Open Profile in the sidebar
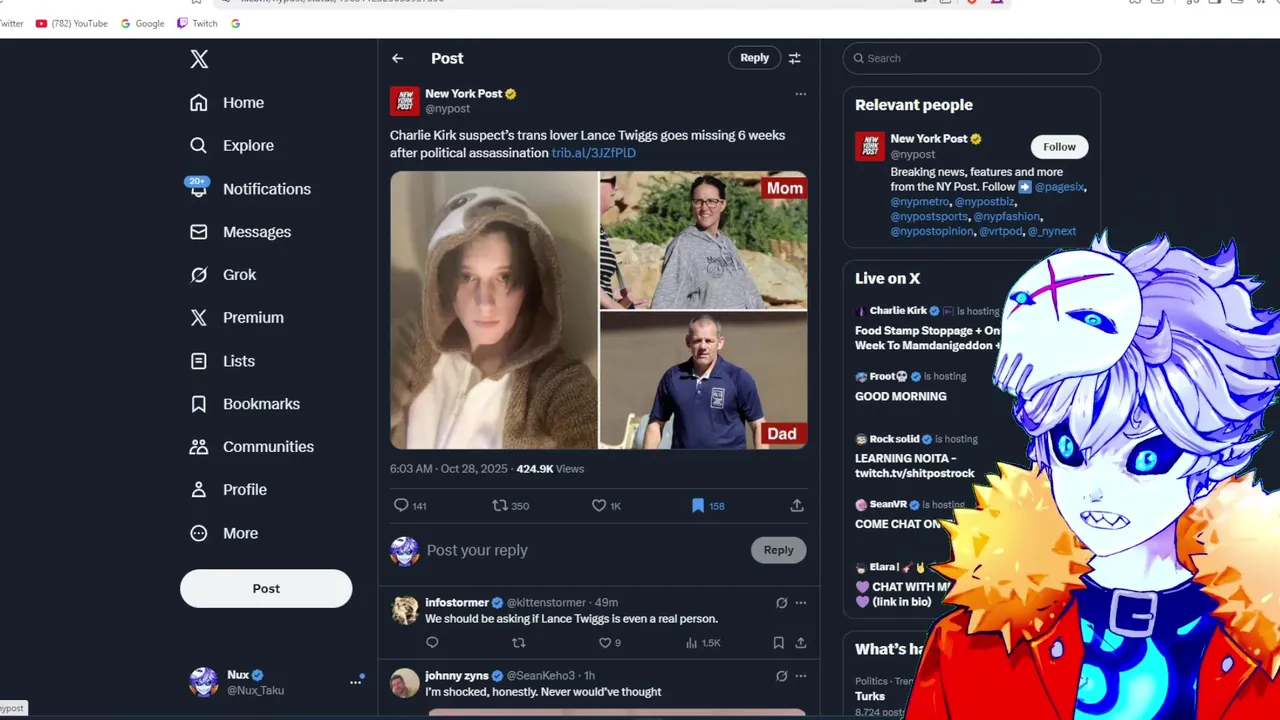The width and height of the screenshot is (1280, 720). click(x=228, y=490)
